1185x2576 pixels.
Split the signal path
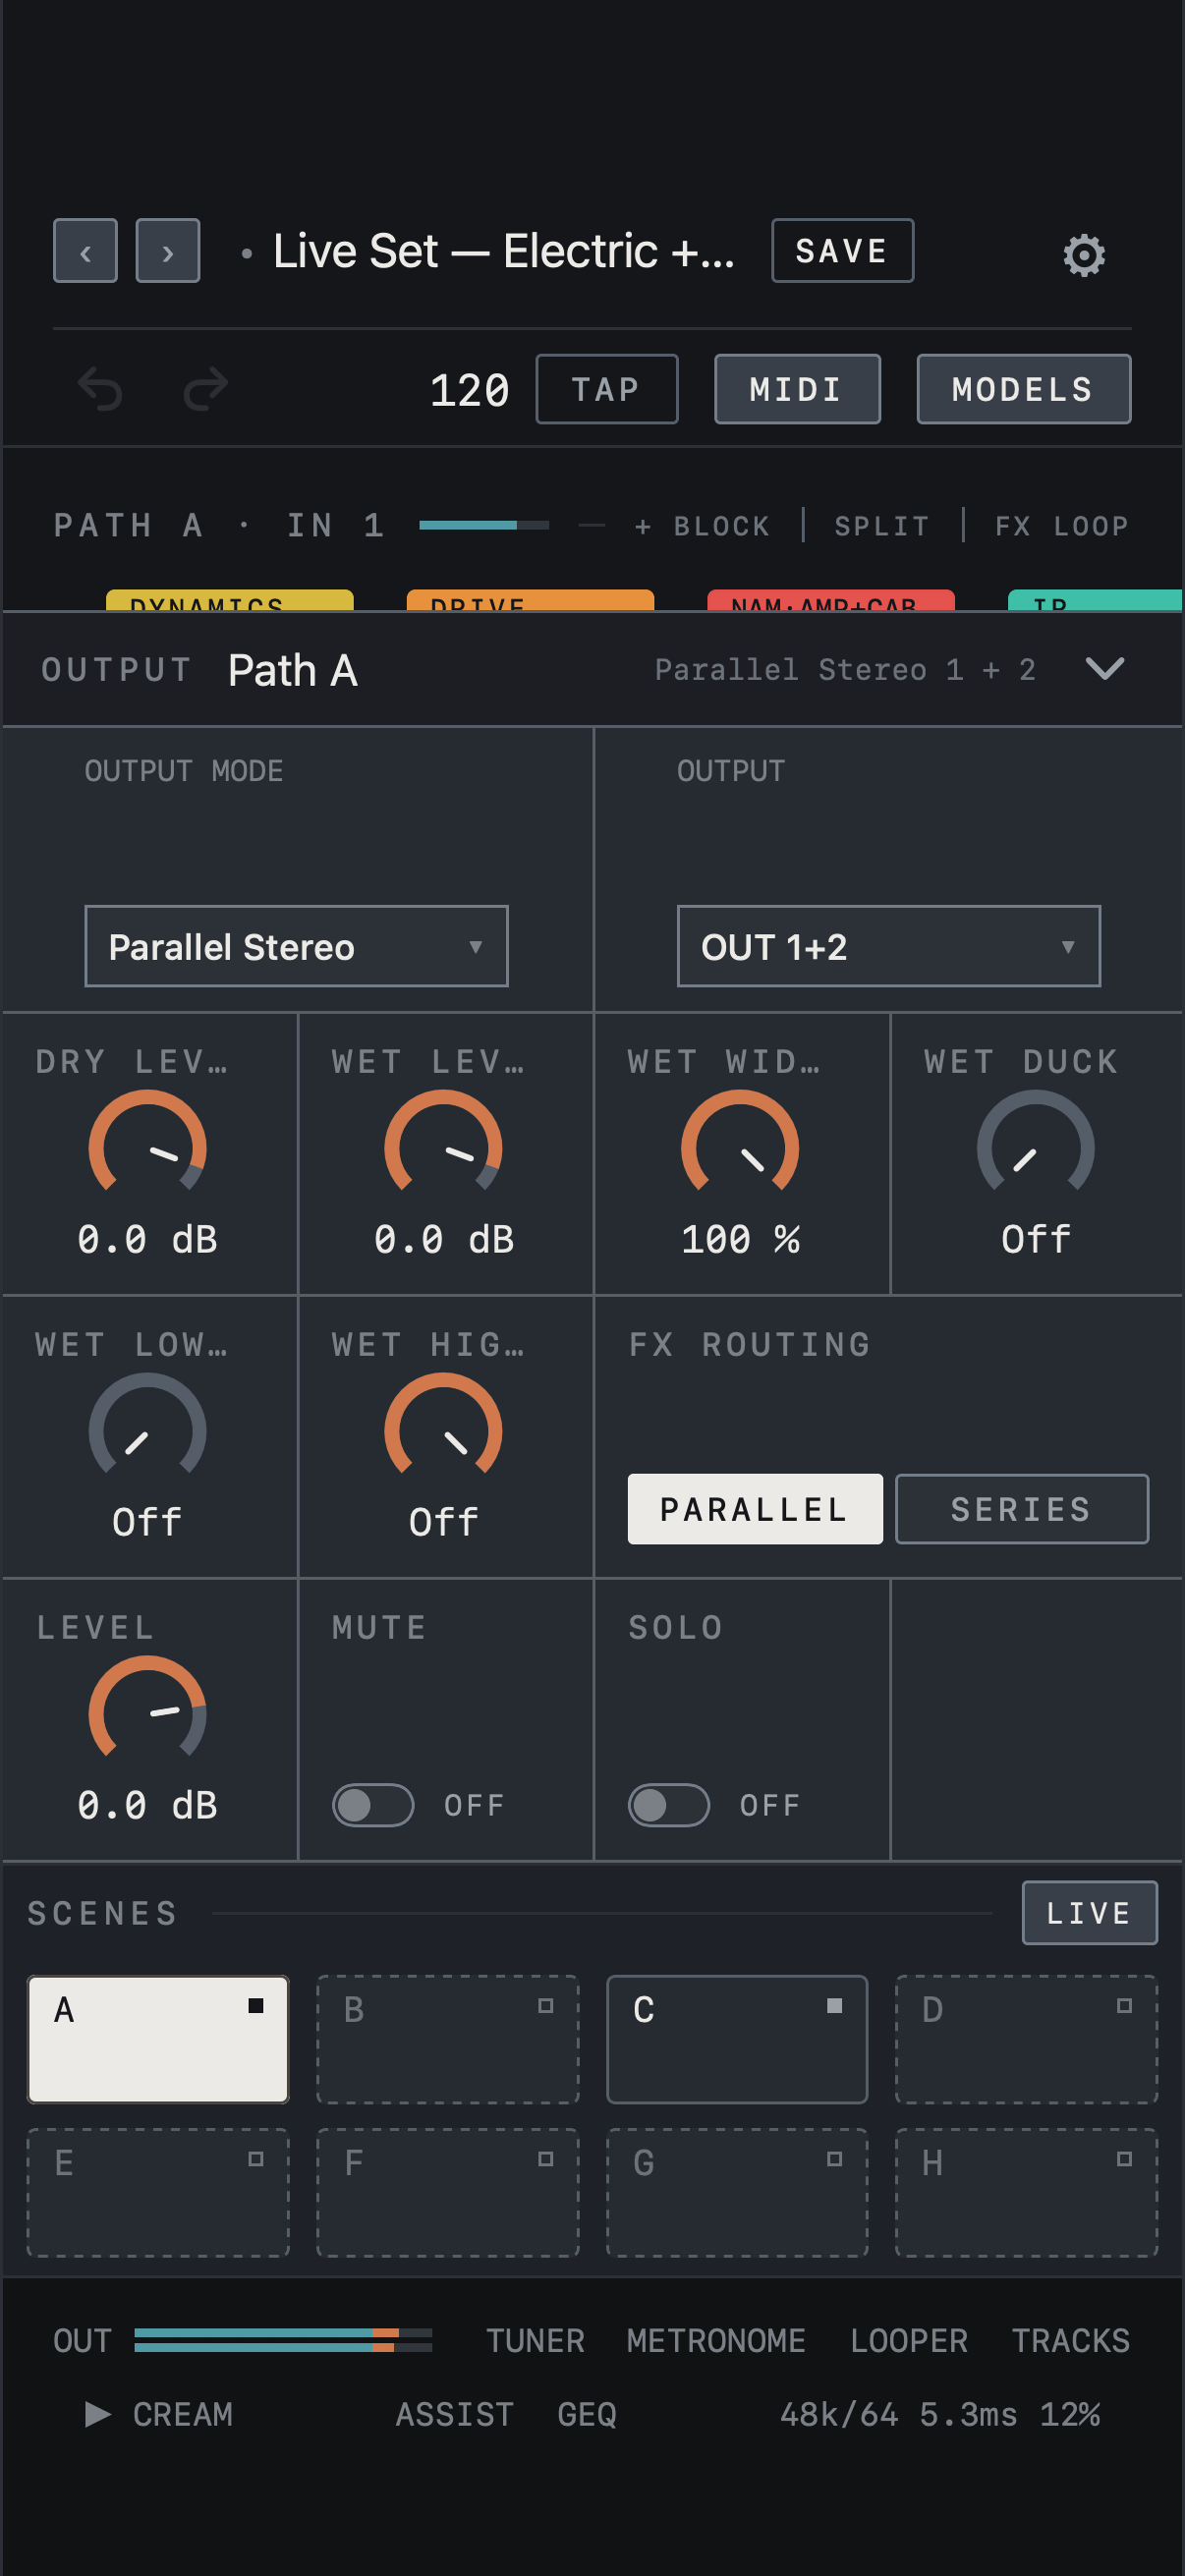pos(882,526)
